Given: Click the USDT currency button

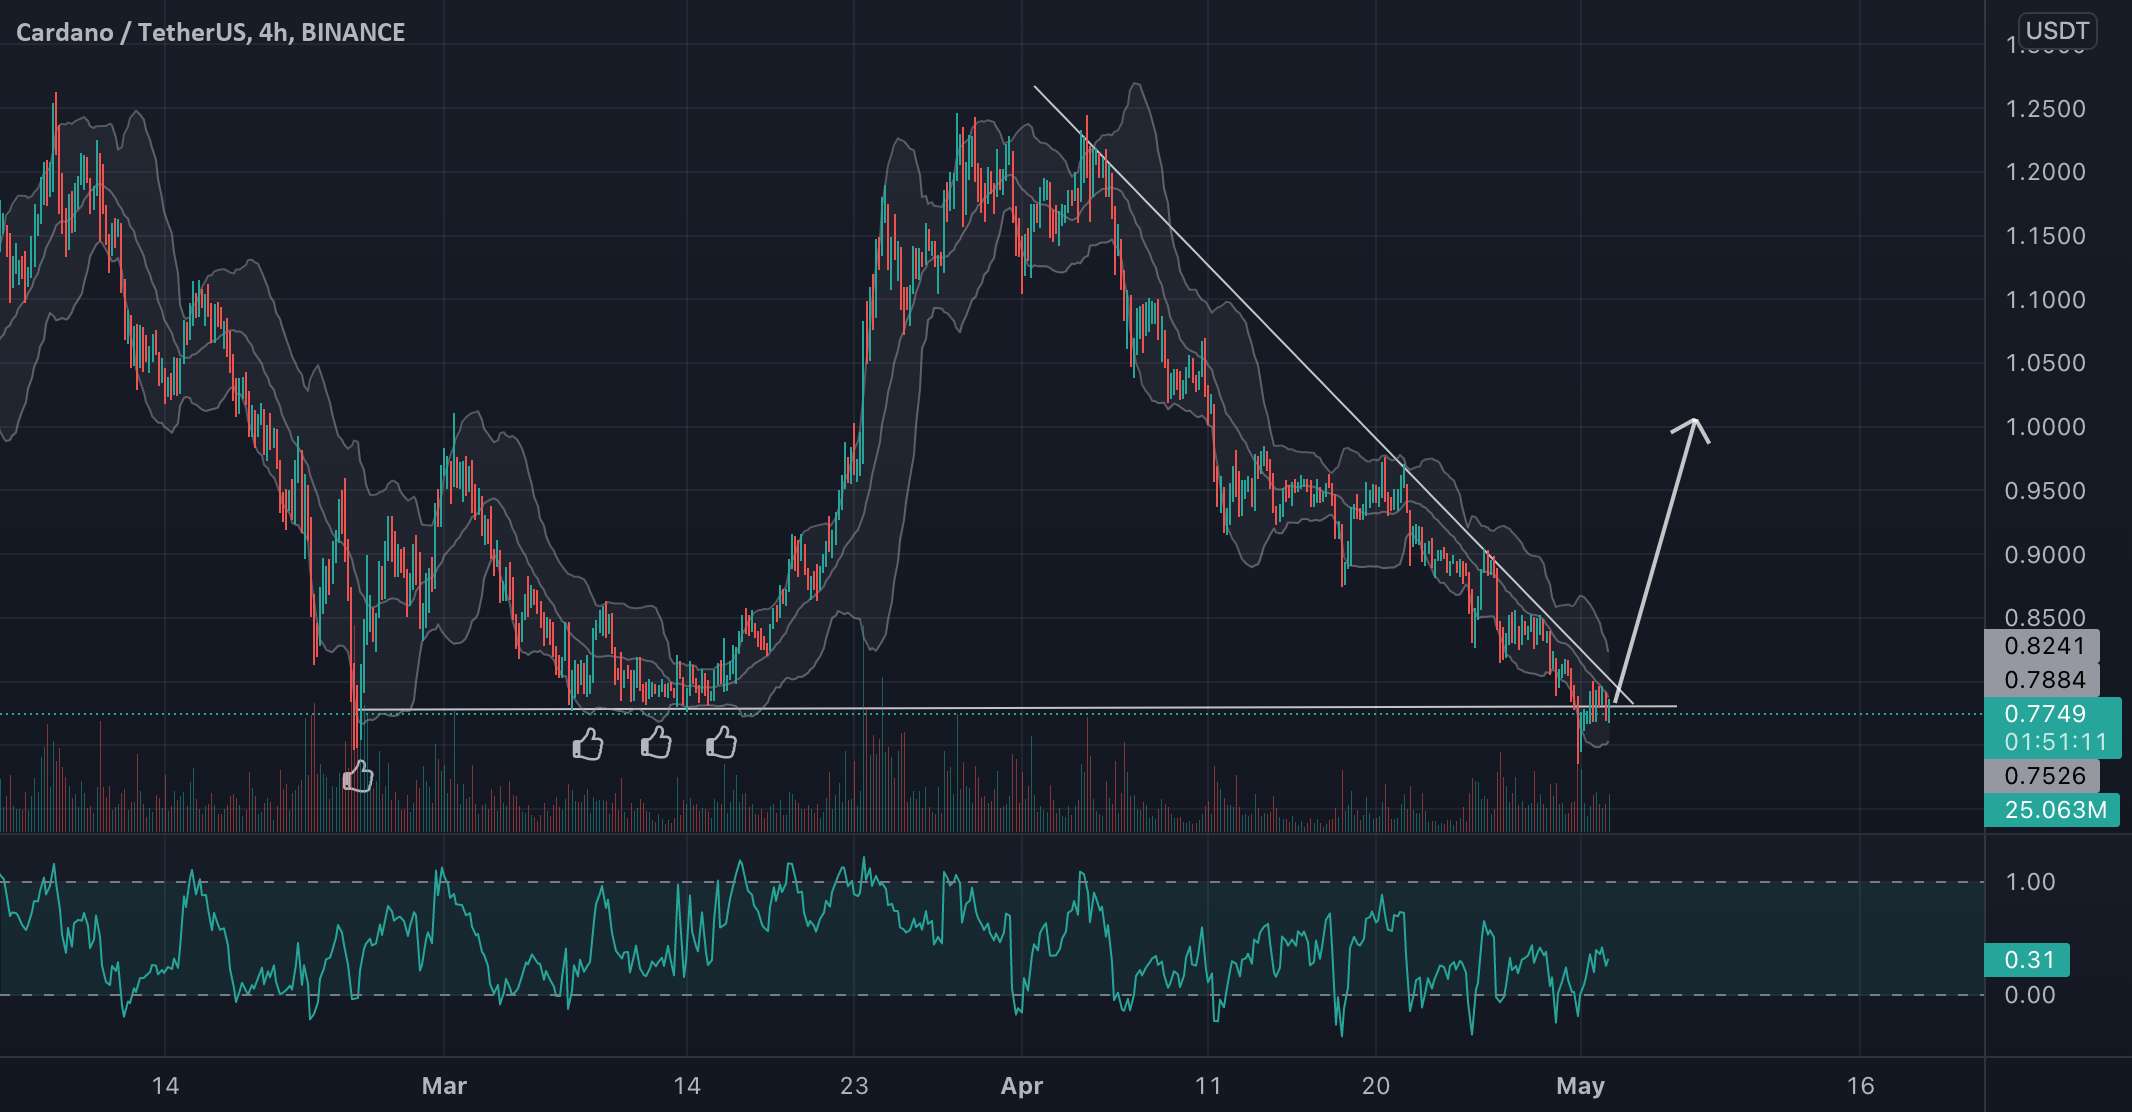Looking at the screenshot, I should [2056, 31].
